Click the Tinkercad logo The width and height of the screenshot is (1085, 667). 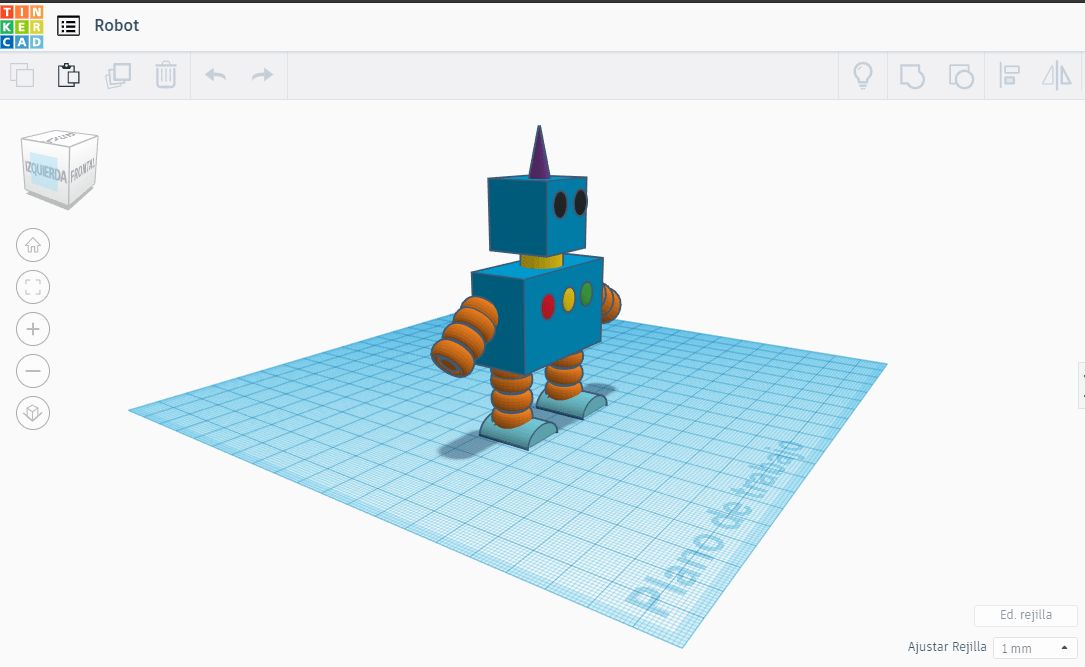[22, 25]
